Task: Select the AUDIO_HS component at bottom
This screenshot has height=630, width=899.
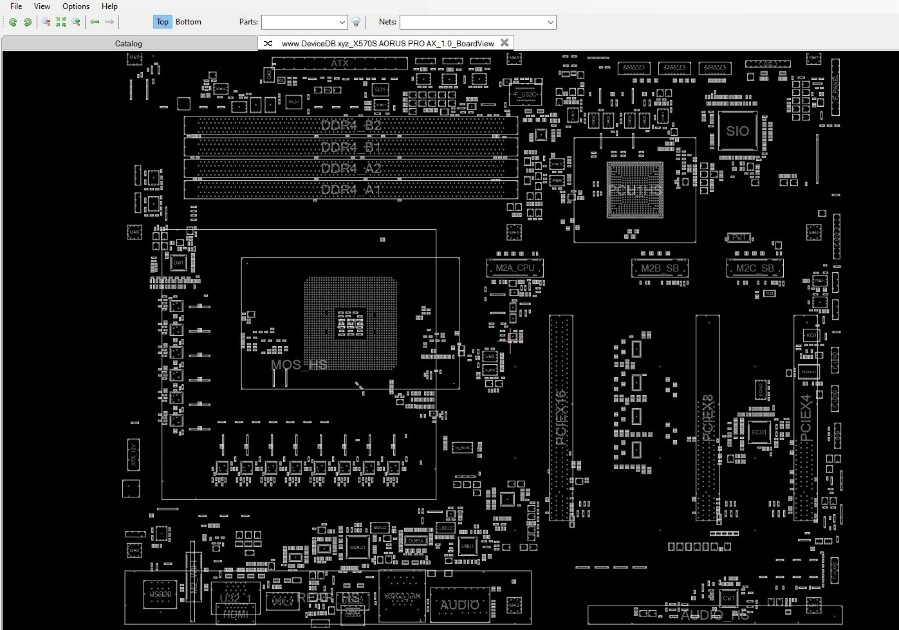Action: [x=714, y=615]
